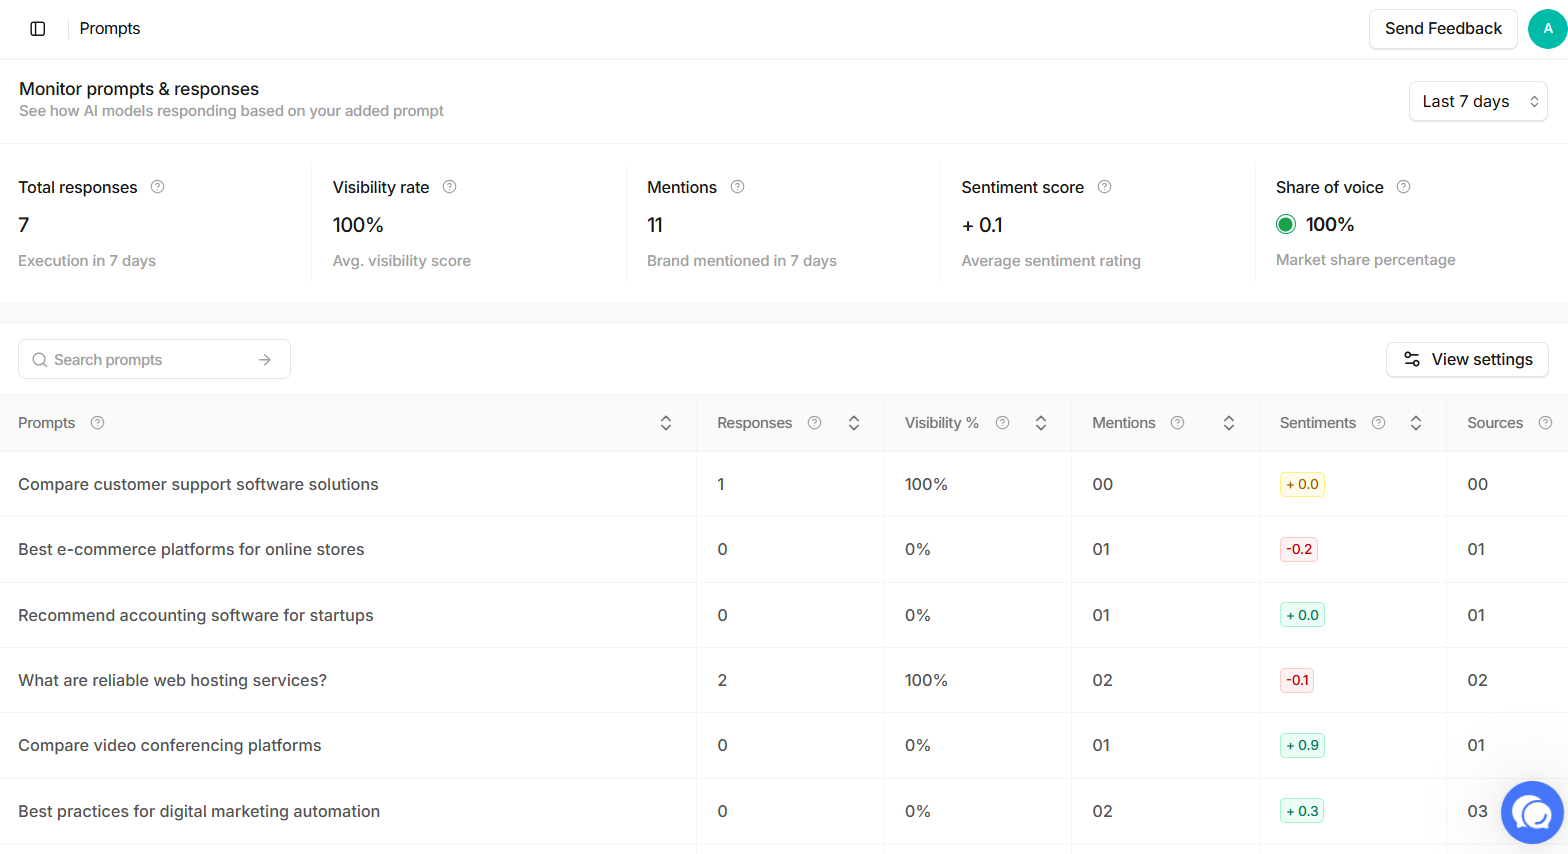Click the Search prompts field
Screen dimensions: 1568x854
154,360
